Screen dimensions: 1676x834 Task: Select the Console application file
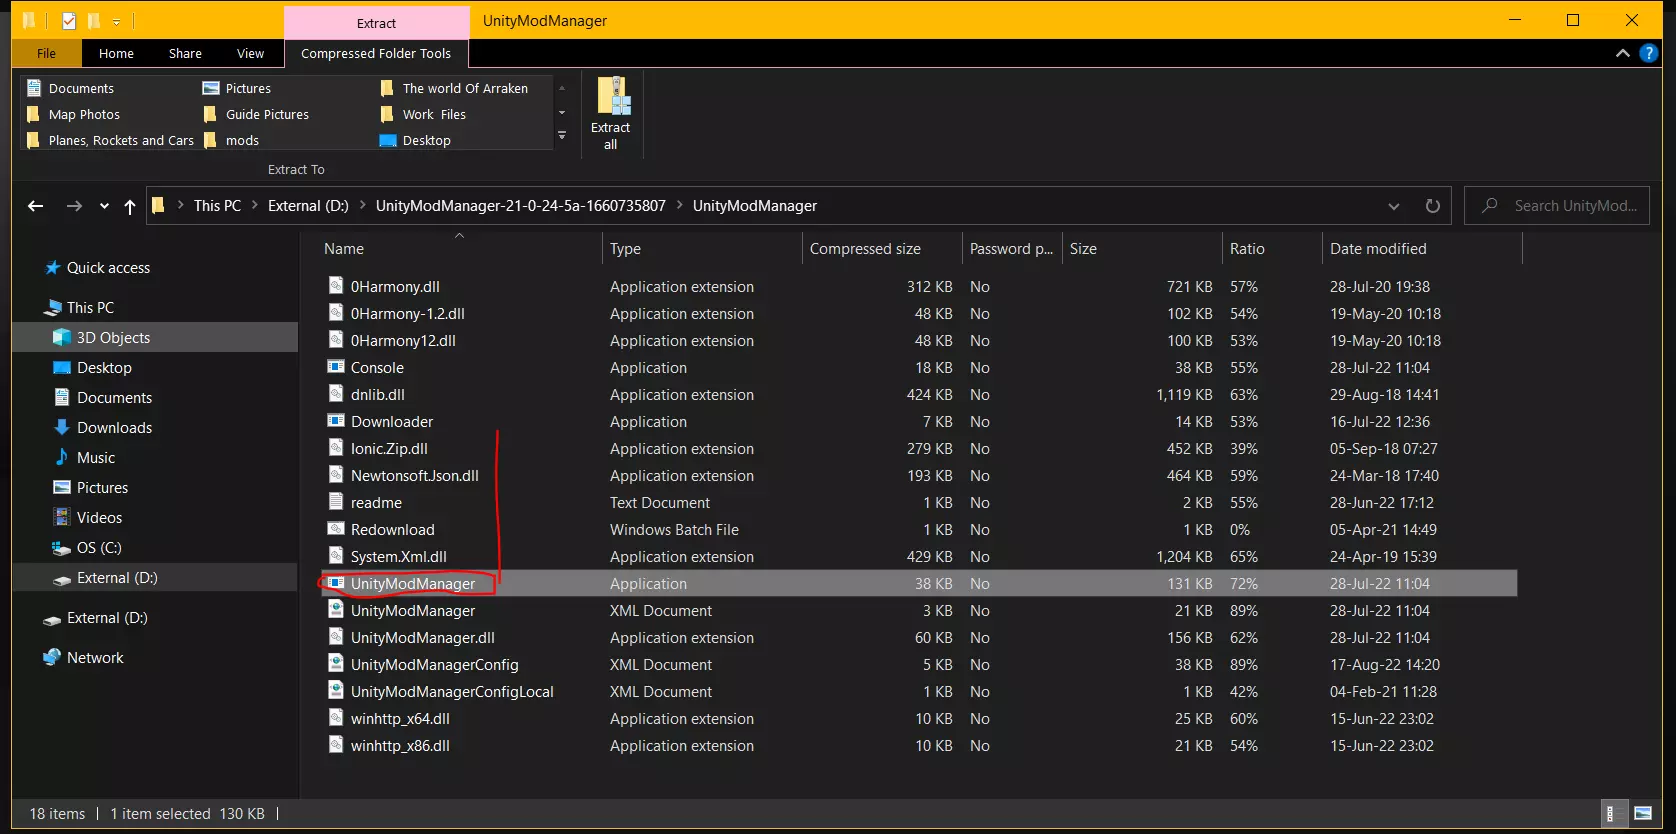pyautogui.click(x=377, y=368)
